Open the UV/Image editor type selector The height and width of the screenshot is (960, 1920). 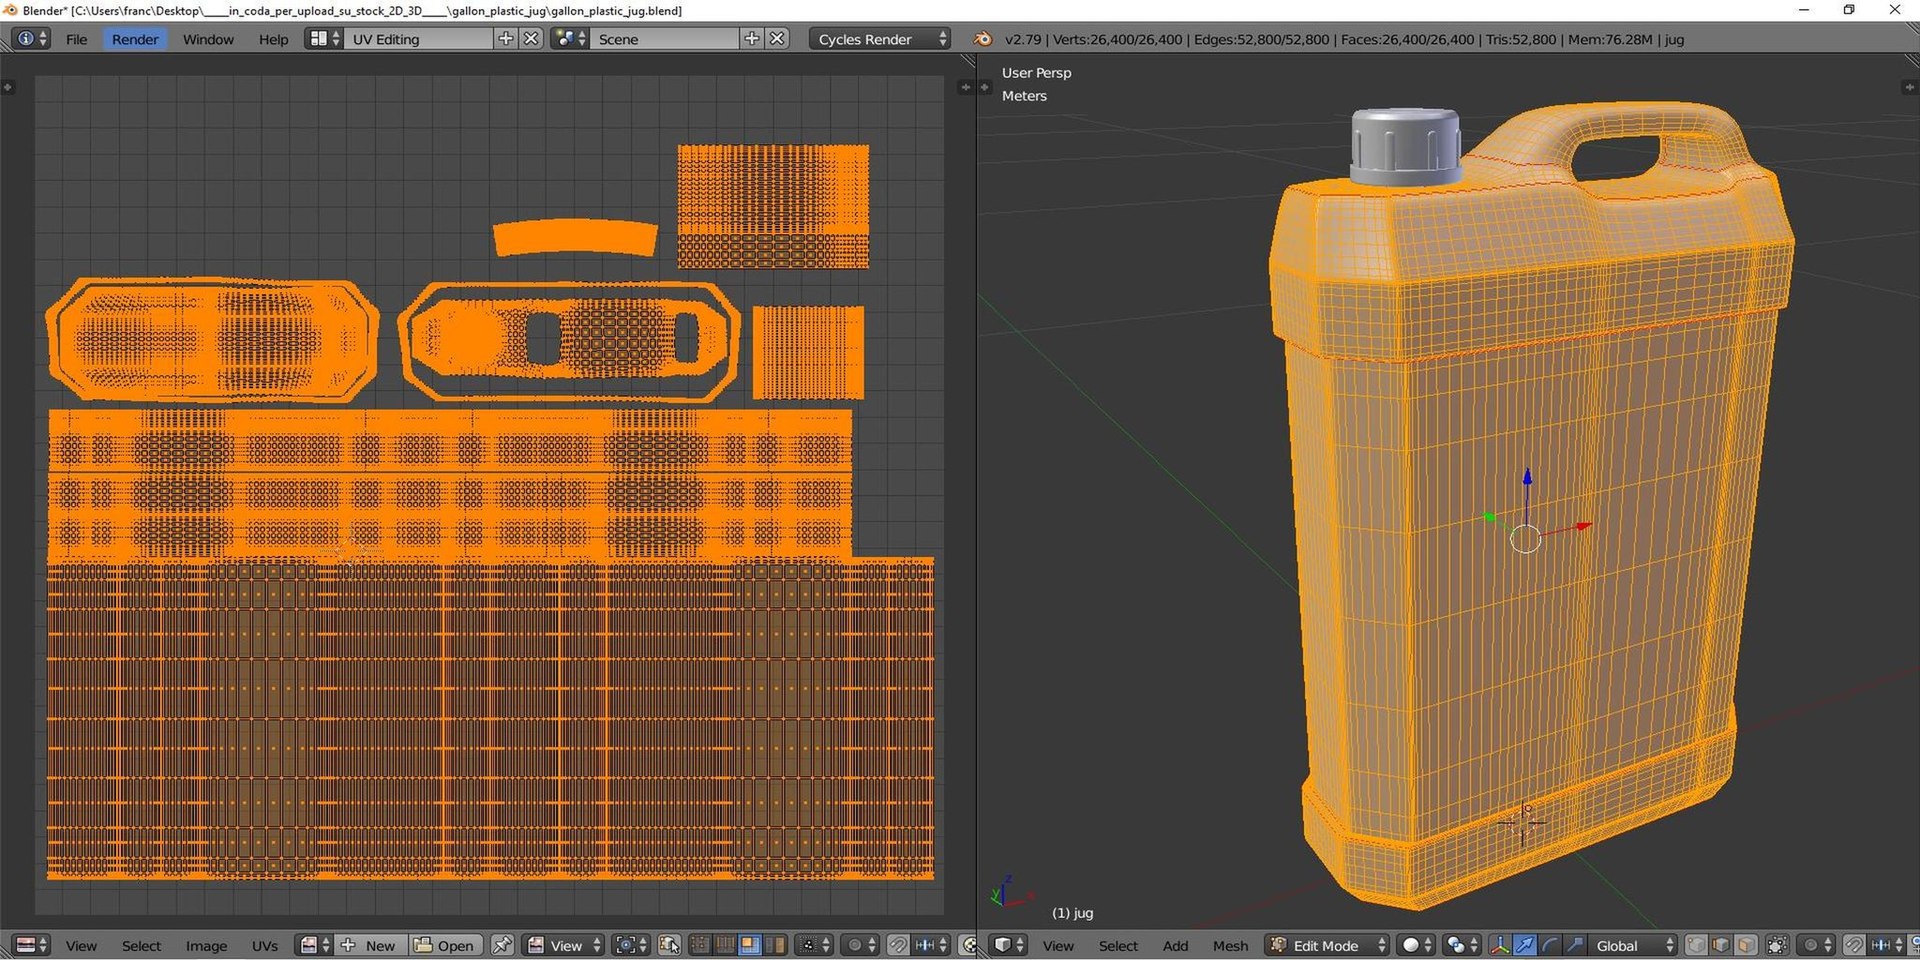(31, 945)
